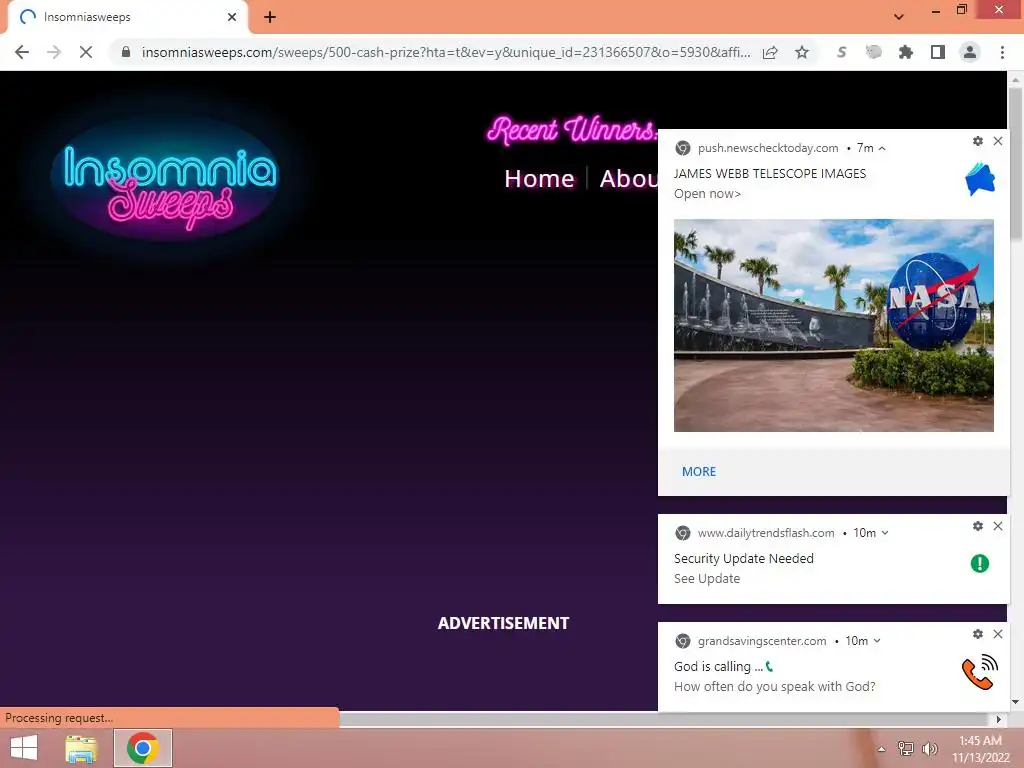Close the Insomniasweeps tab
Screen dimensions: 1024x768
click(x=232, y=17)
